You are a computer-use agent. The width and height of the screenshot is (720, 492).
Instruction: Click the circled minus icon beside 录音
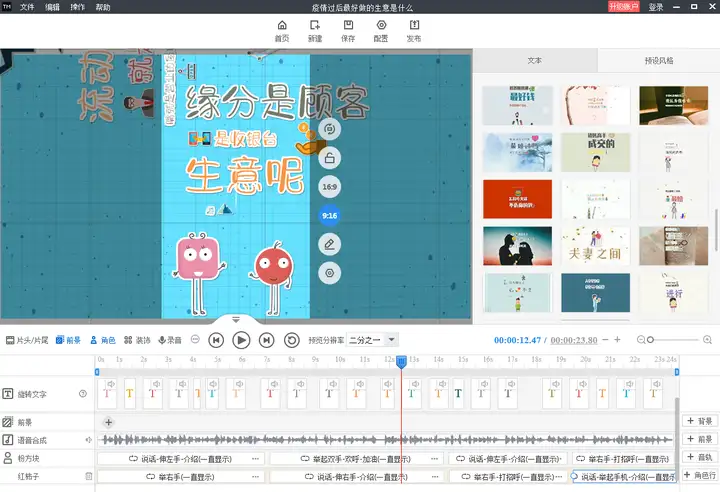(195, 339)
